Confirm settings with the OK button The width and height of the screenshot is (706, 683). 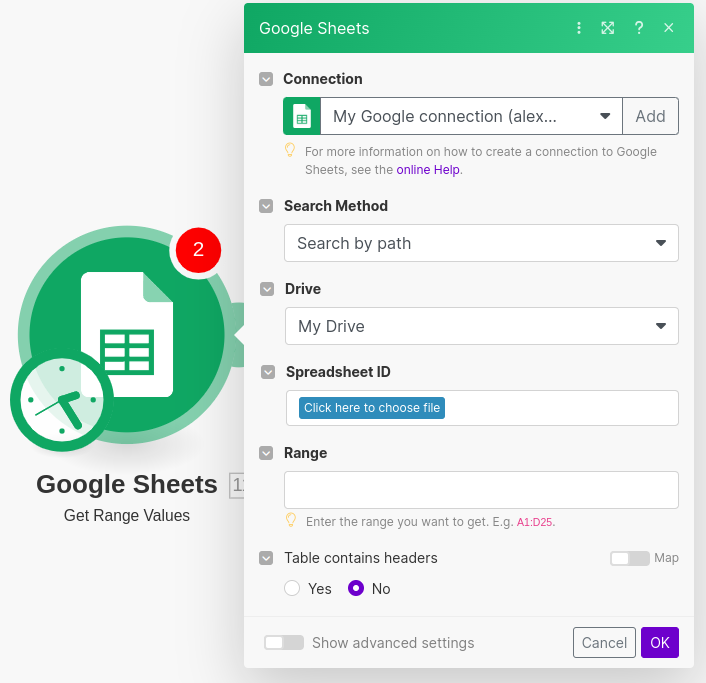point(660,642)
